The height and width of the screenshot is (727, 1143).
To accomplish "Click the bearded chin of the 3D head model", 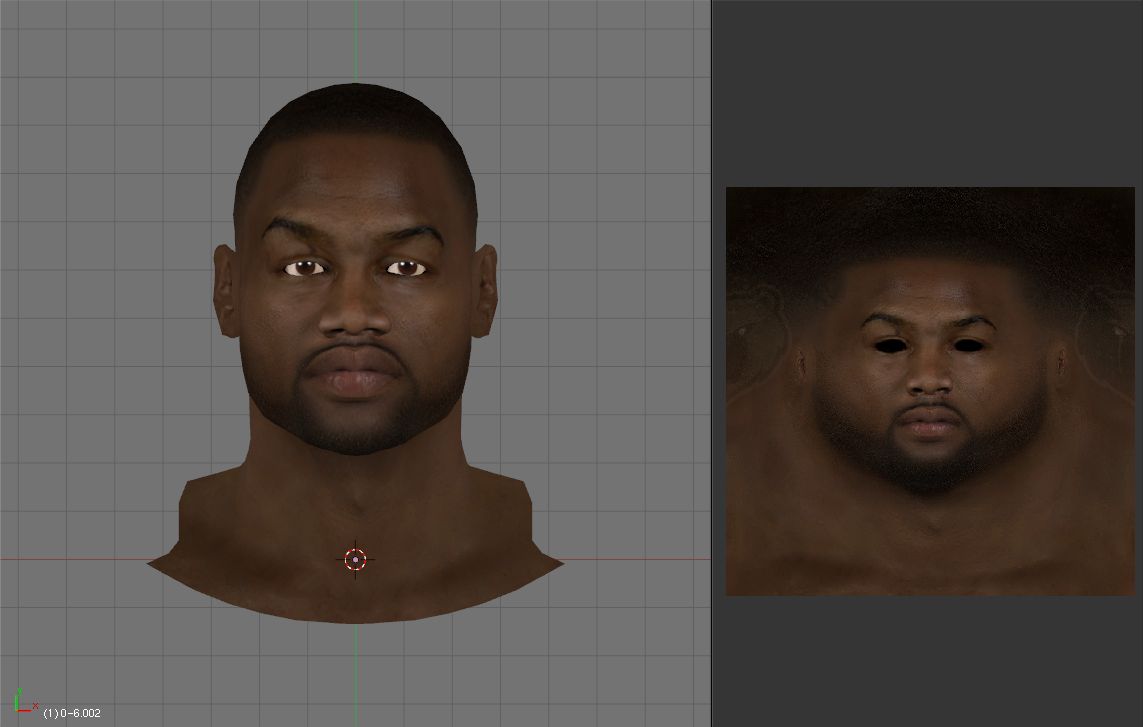I will [x=355, y=430].
